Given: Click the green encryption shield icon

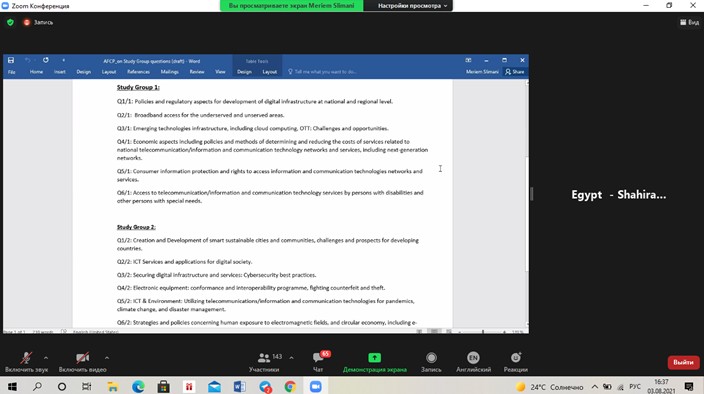Looking at the screenshot, I should (10, 22).
